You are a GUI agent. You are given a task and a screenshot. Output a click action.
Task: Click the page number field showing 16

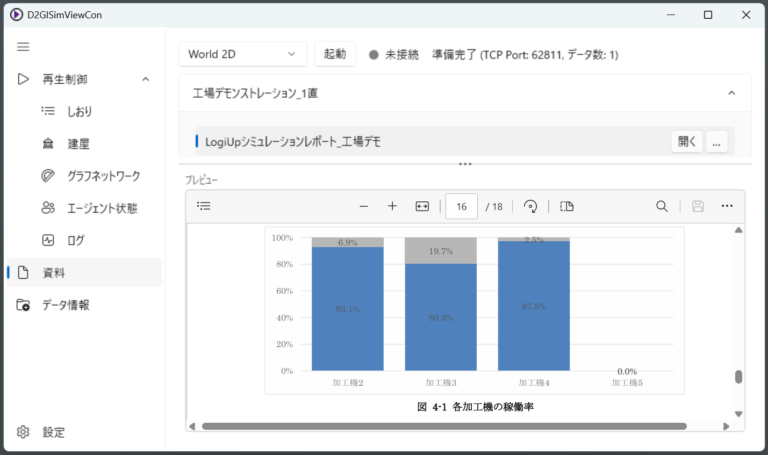(461, 206)
